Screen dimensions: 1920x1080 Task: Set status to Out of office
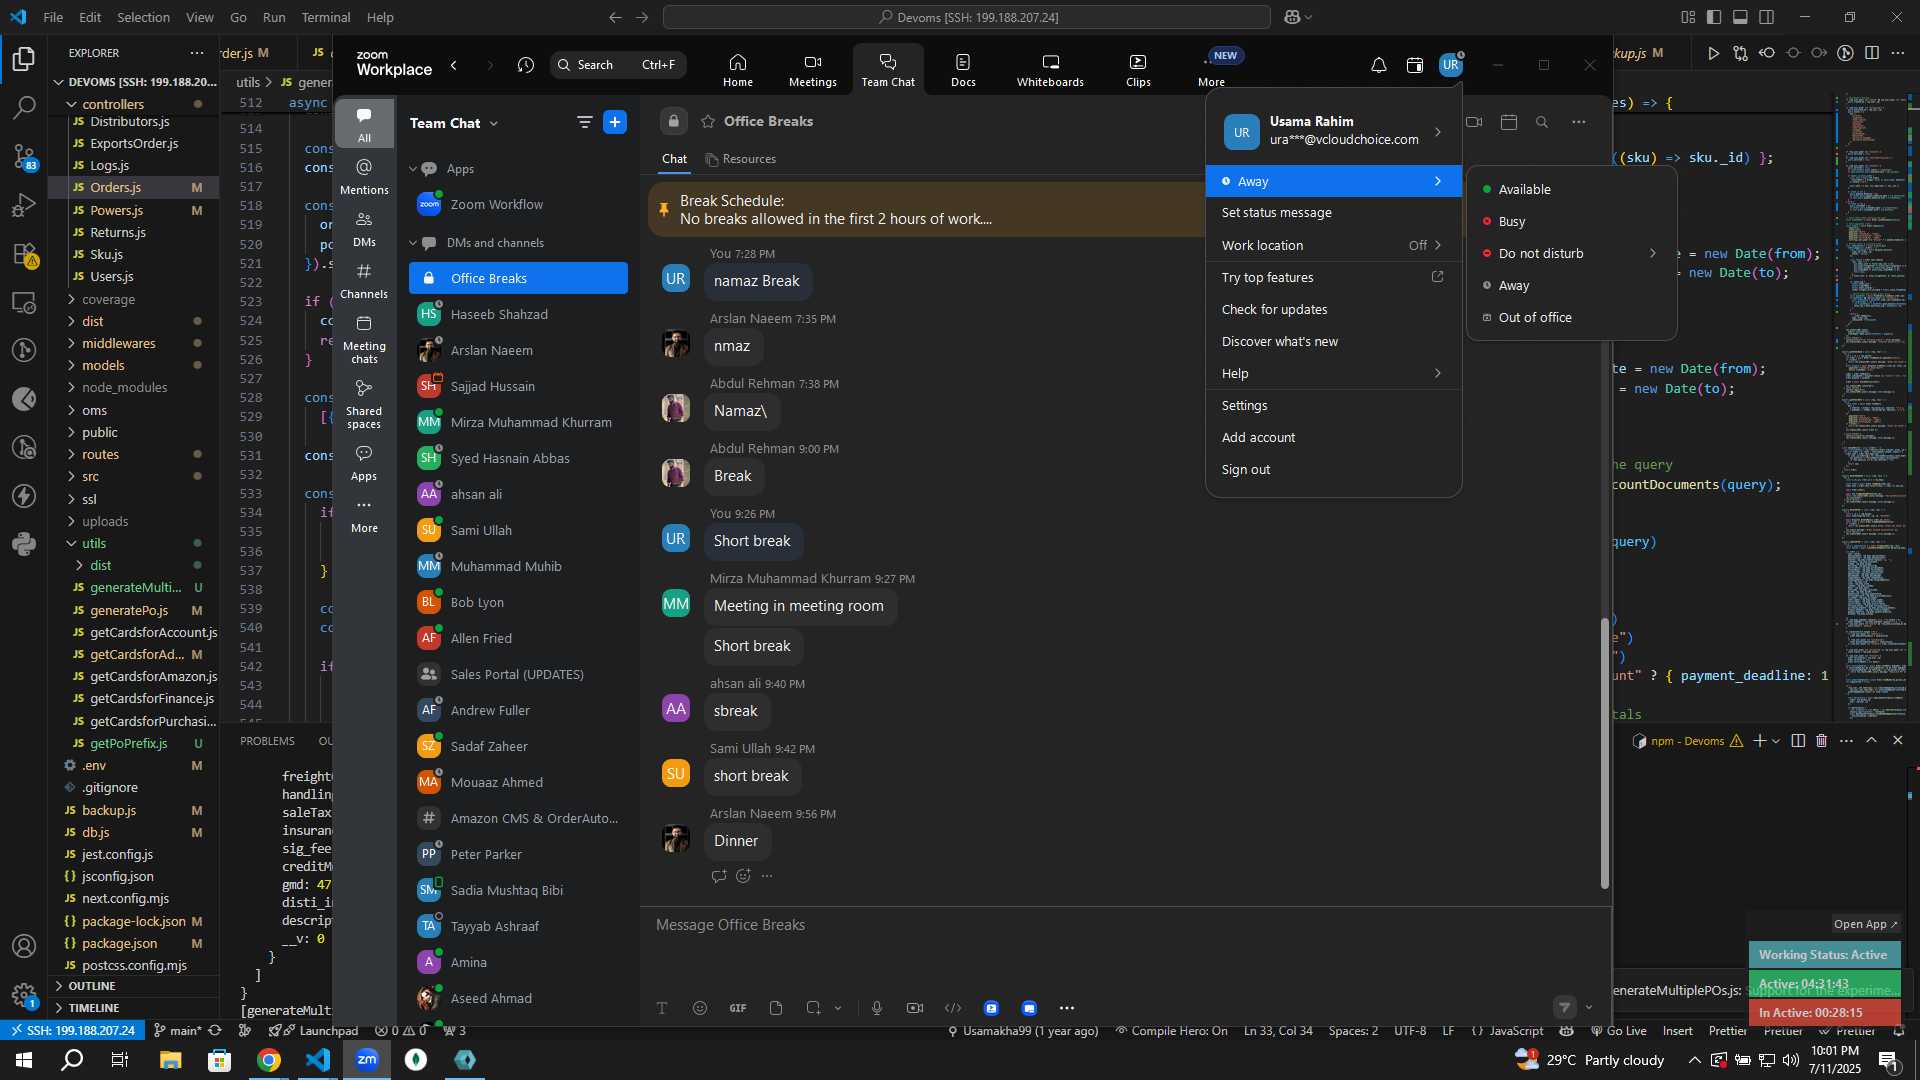tap(1570, 317)
